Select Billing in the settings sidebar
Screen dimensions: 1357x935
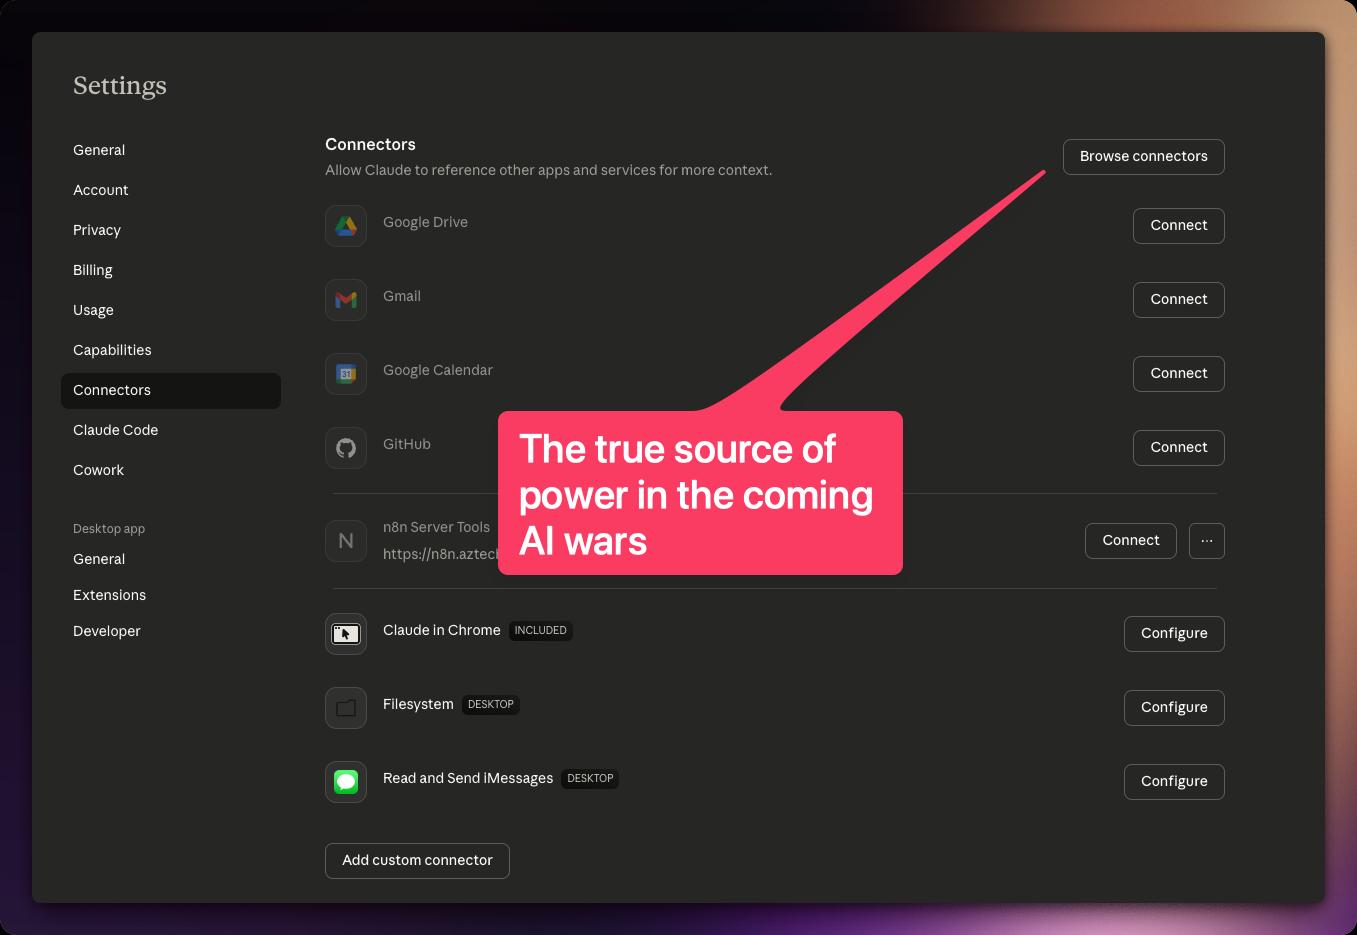pos(93,270)
